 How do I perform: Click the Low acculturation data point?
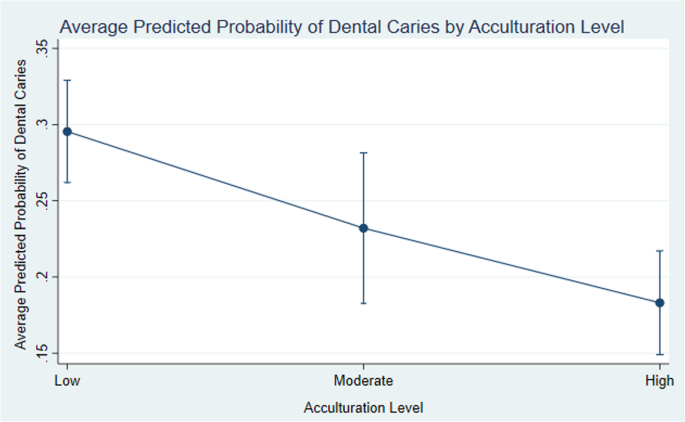[68, 131]
